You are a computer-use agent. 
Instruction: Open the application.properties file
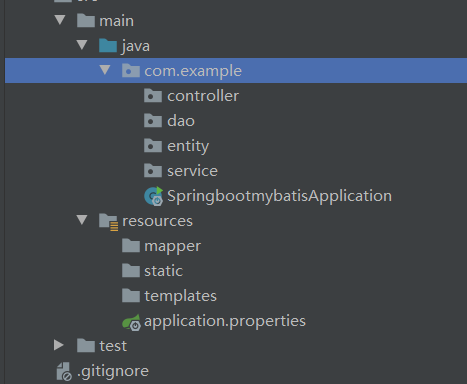[225, 321]
